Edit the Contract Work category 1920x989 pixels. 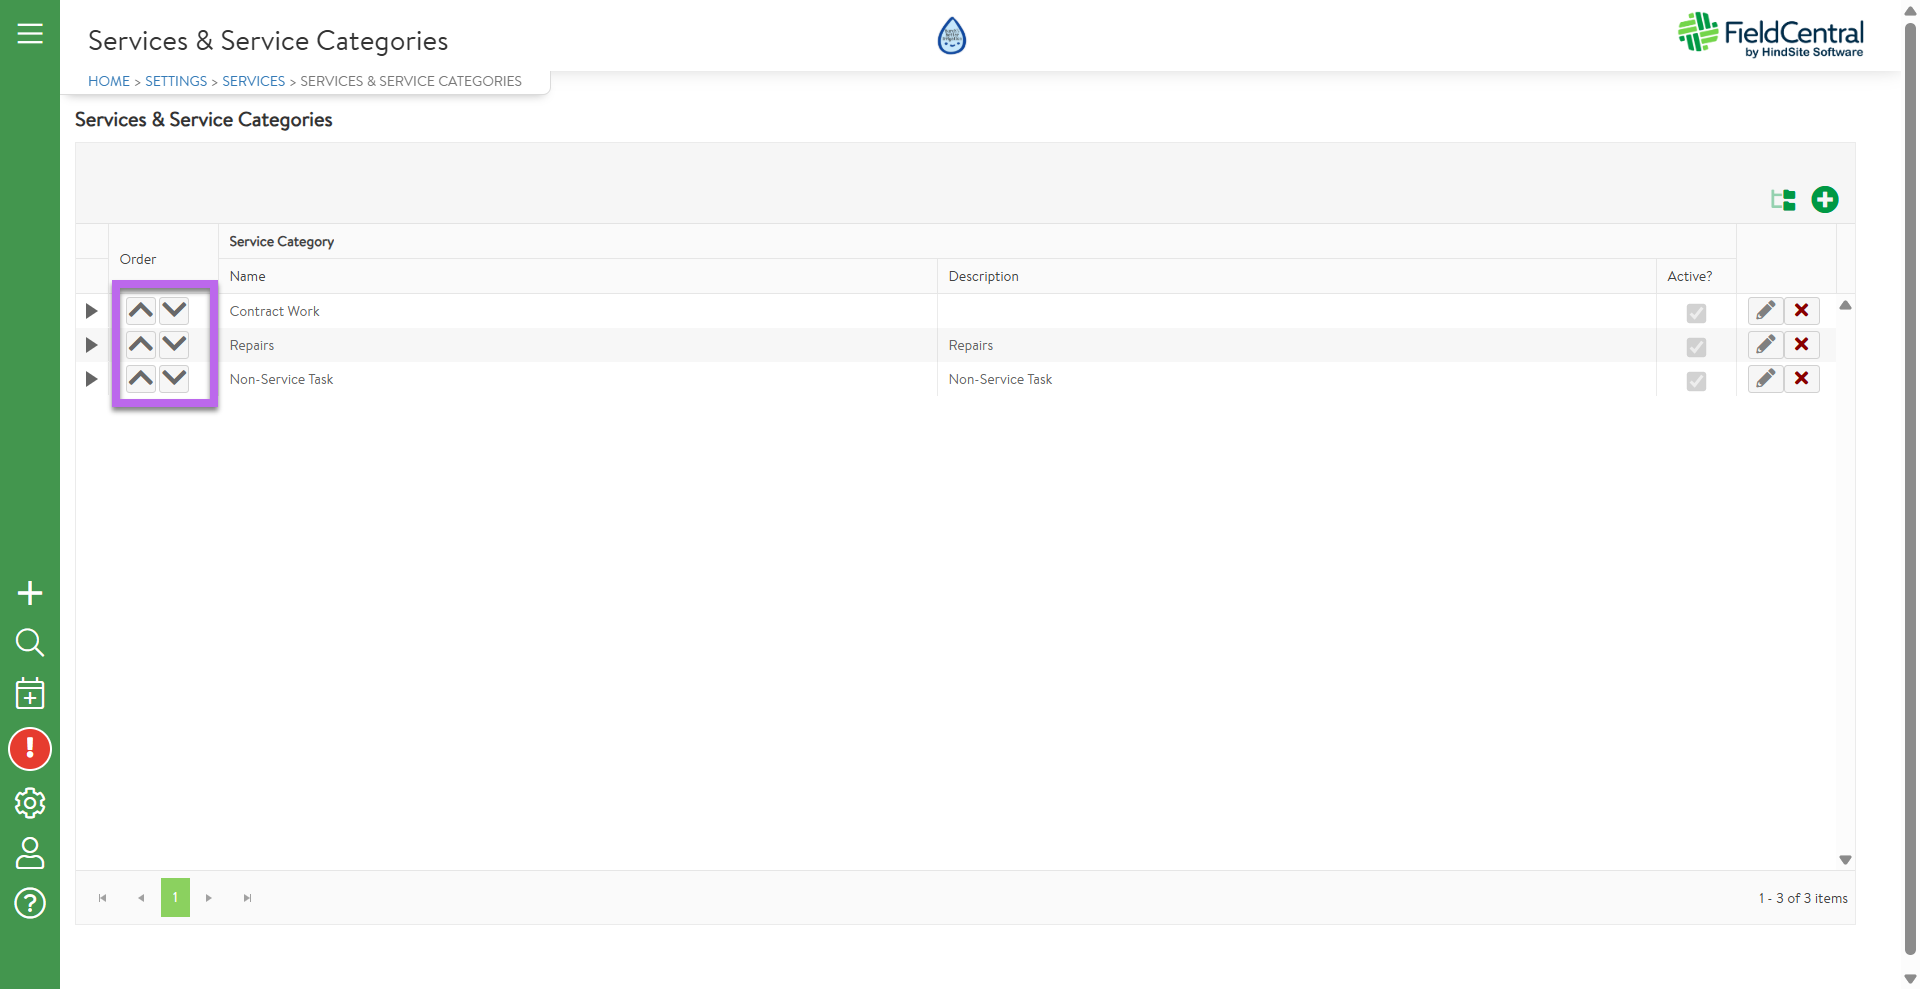pos(1765,311)
